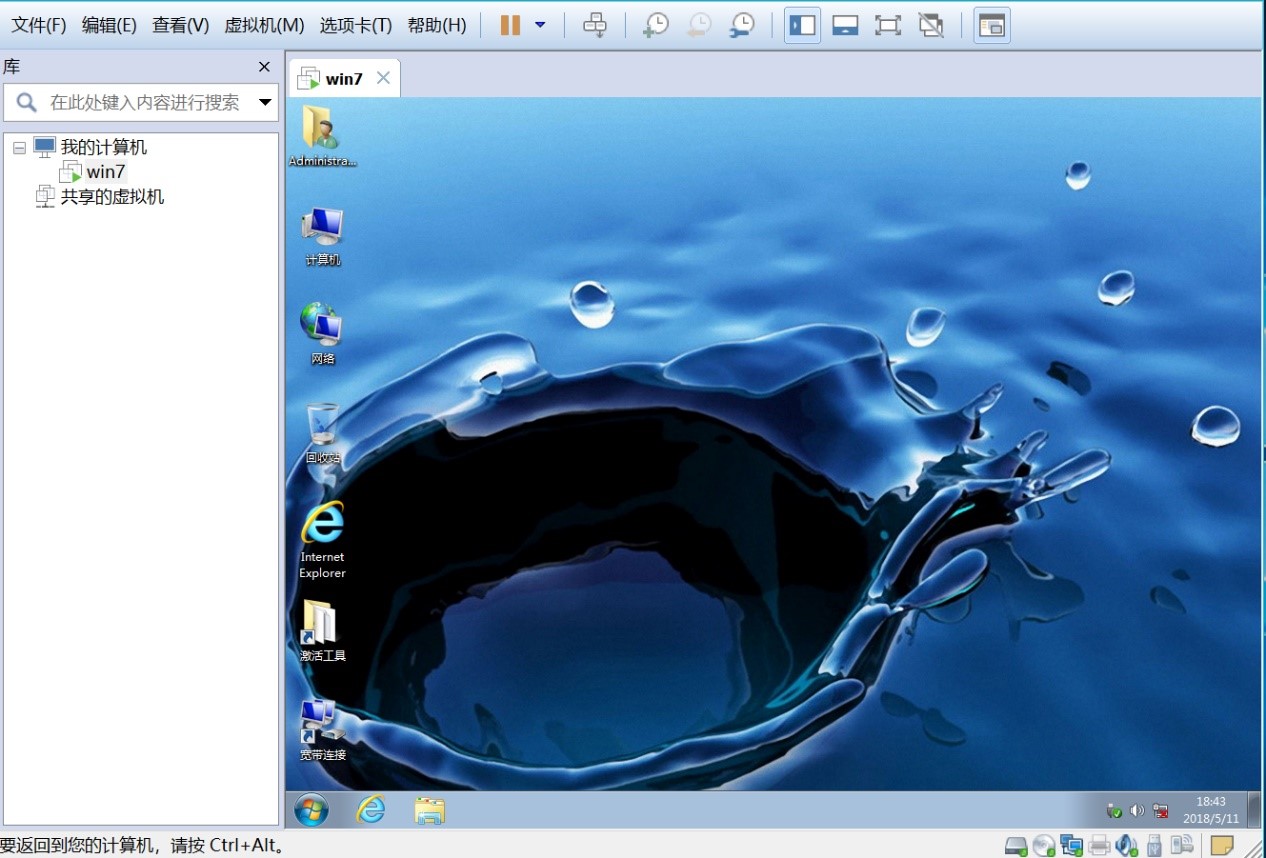Click the Unity mode toolbar icon
Image resolution: width=1266 pixels, height=858 pixels.
point(931,25)
